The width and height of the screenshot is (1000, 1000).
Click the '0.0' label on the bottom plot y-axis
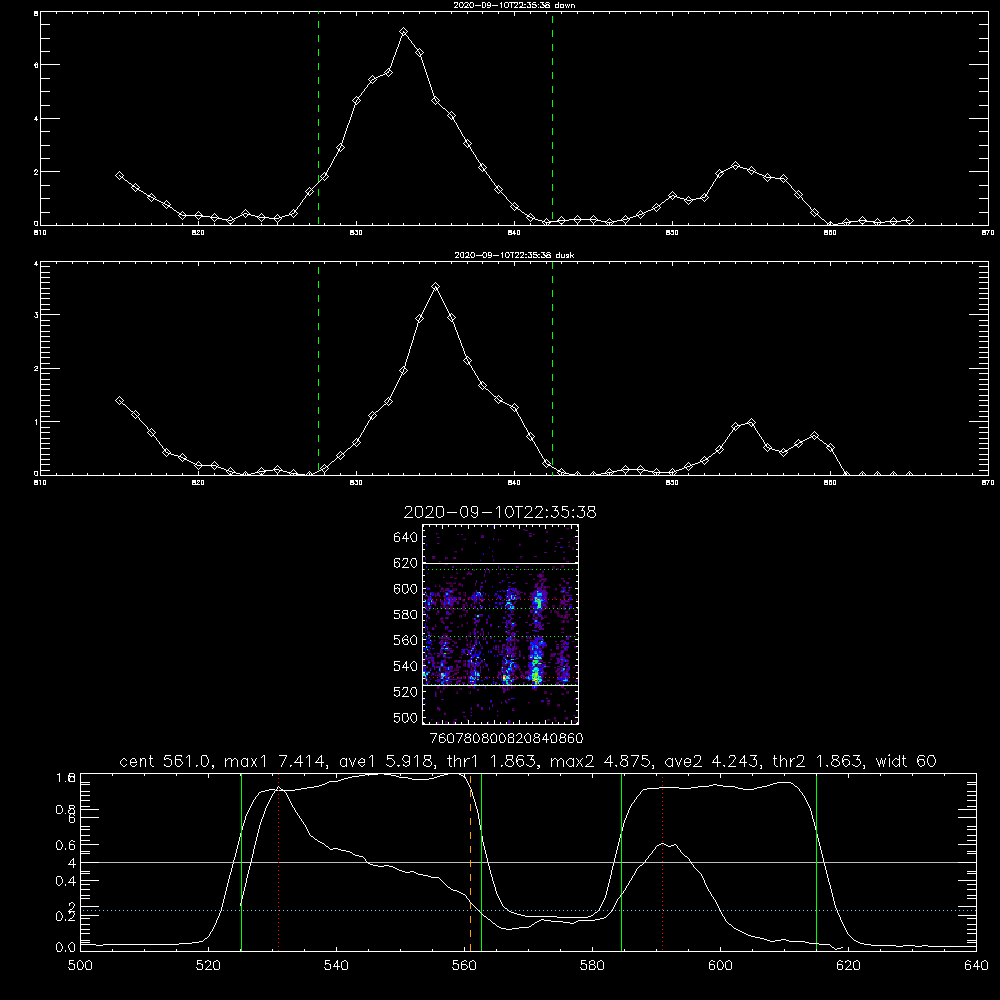pos(66,948)
